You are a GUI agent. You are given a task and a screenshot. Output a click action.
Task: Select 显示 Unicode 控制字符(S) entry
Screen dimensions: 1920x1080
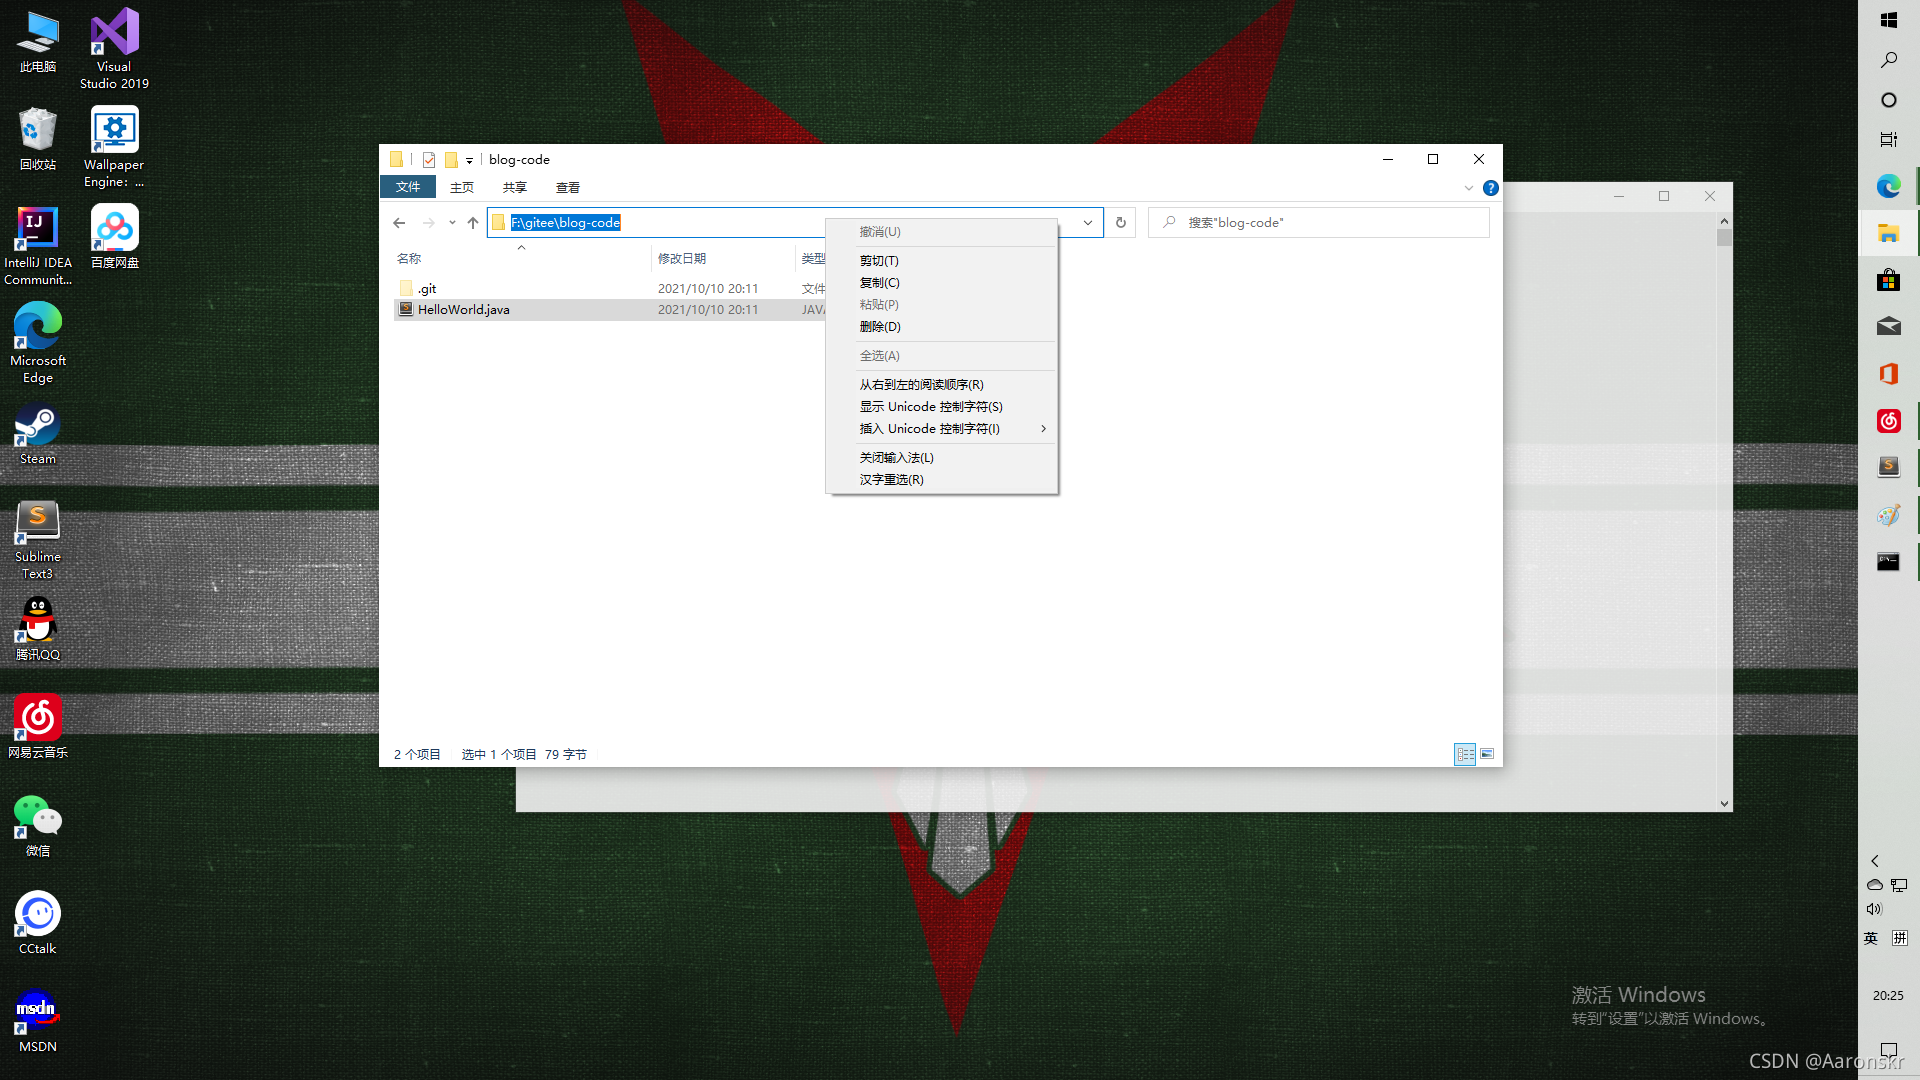coord(942,406)
